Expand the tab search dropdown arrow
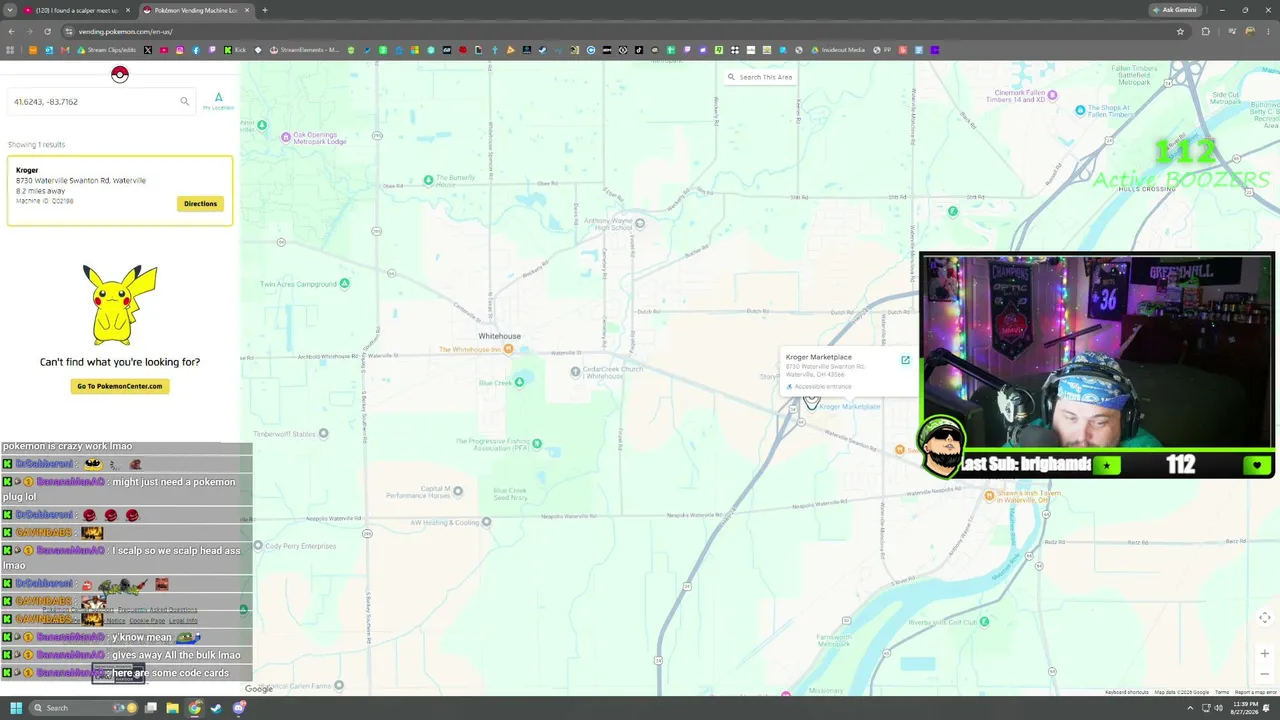The width and height of the screenshot is (1280, 720). coord(10,10)
